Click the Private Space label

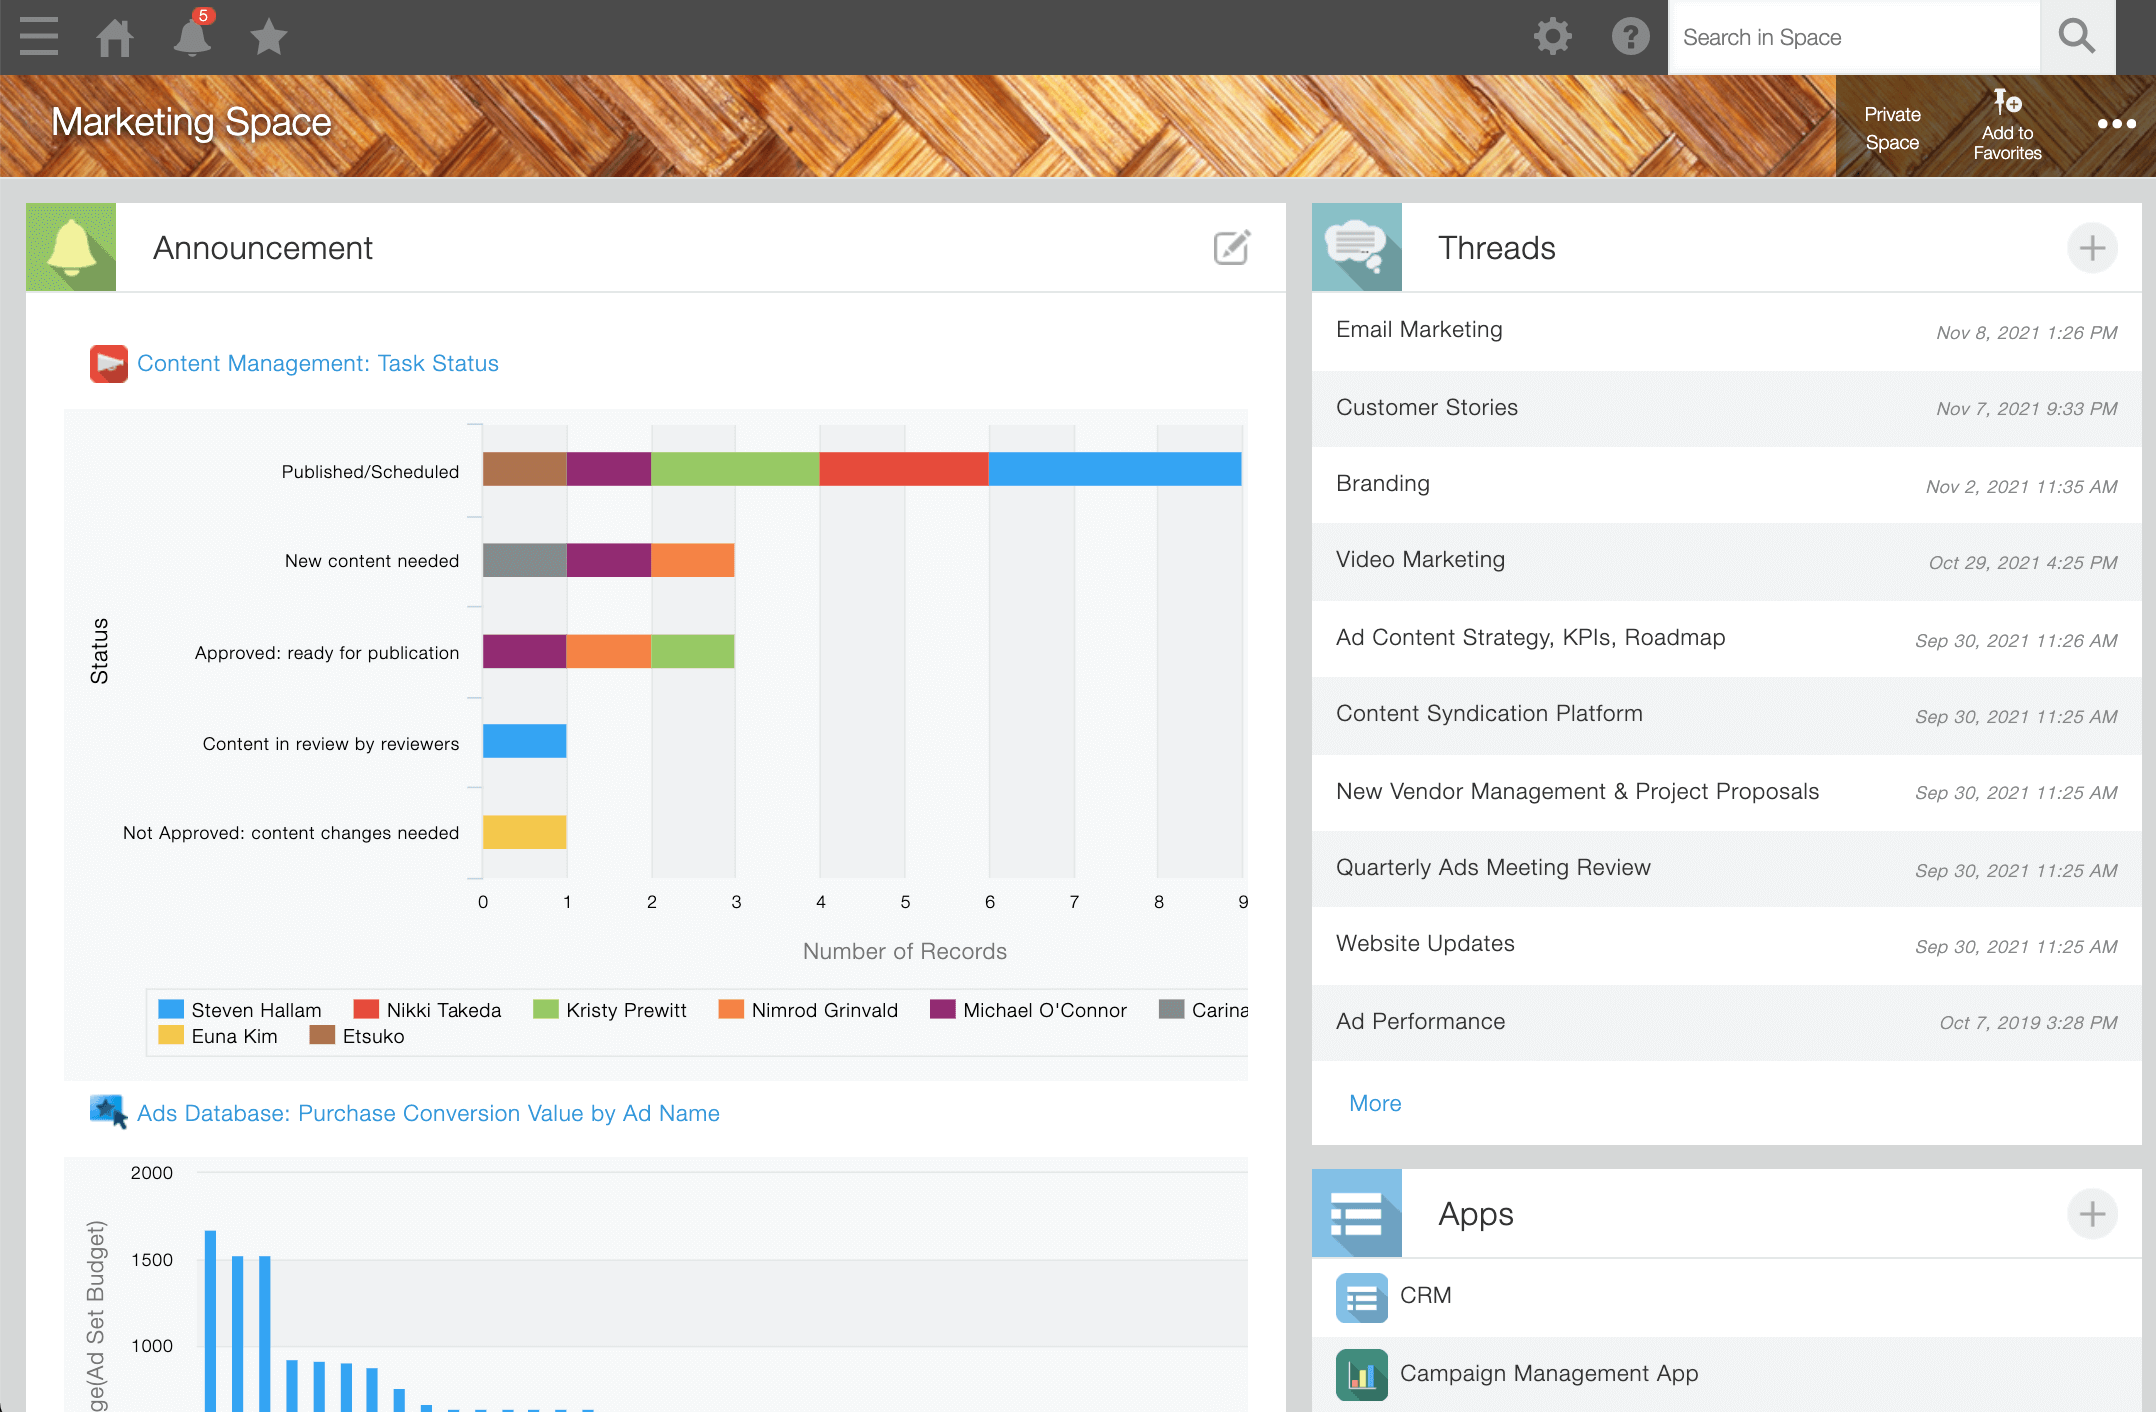(1892, 128)
